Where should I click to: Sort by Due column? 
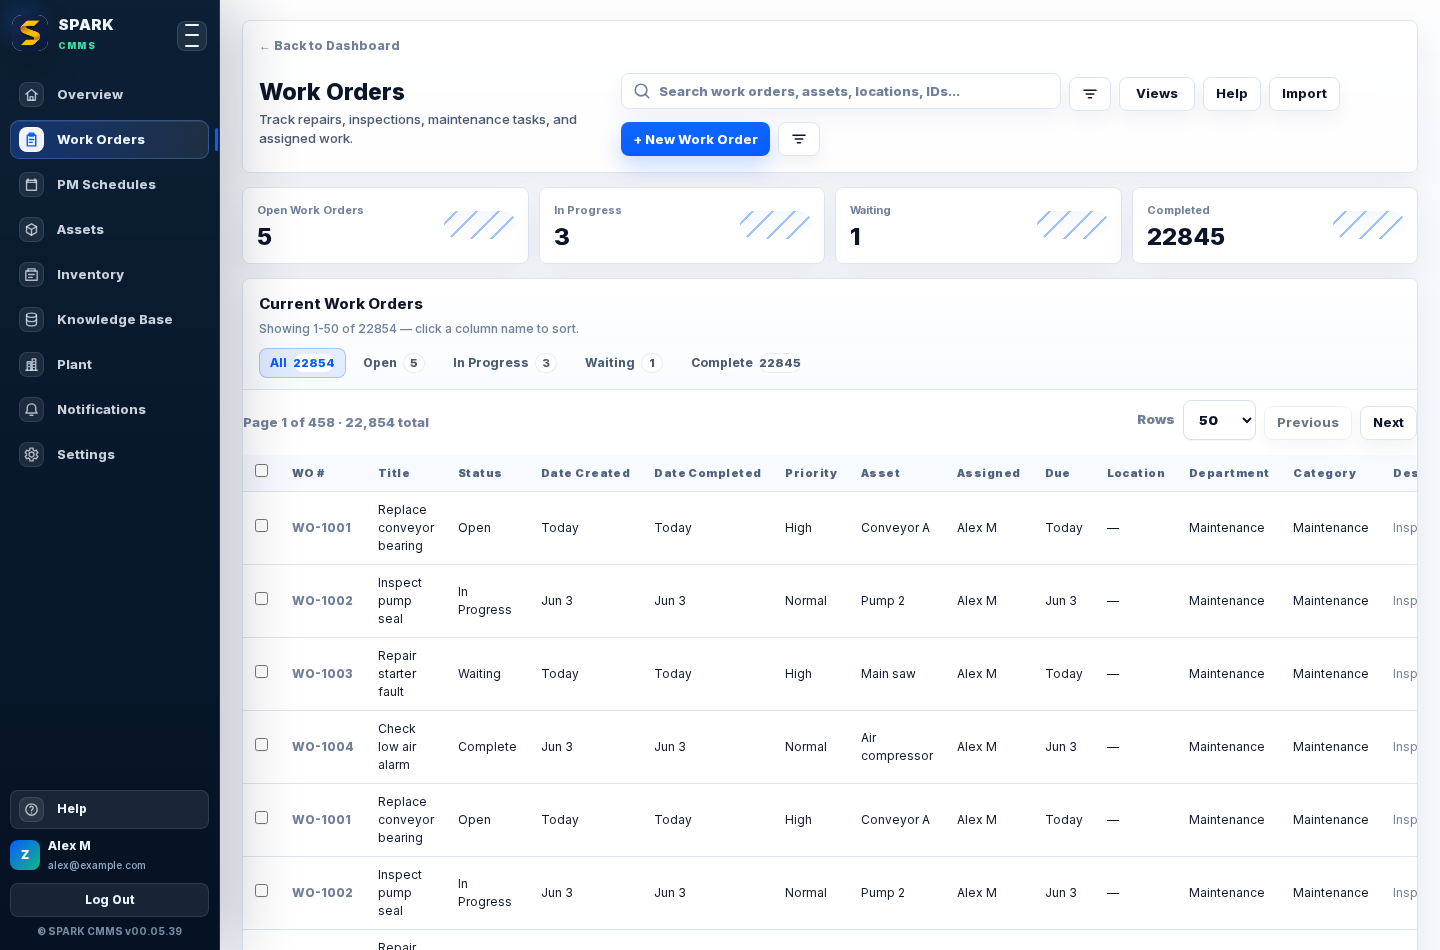pos(1058,473)
